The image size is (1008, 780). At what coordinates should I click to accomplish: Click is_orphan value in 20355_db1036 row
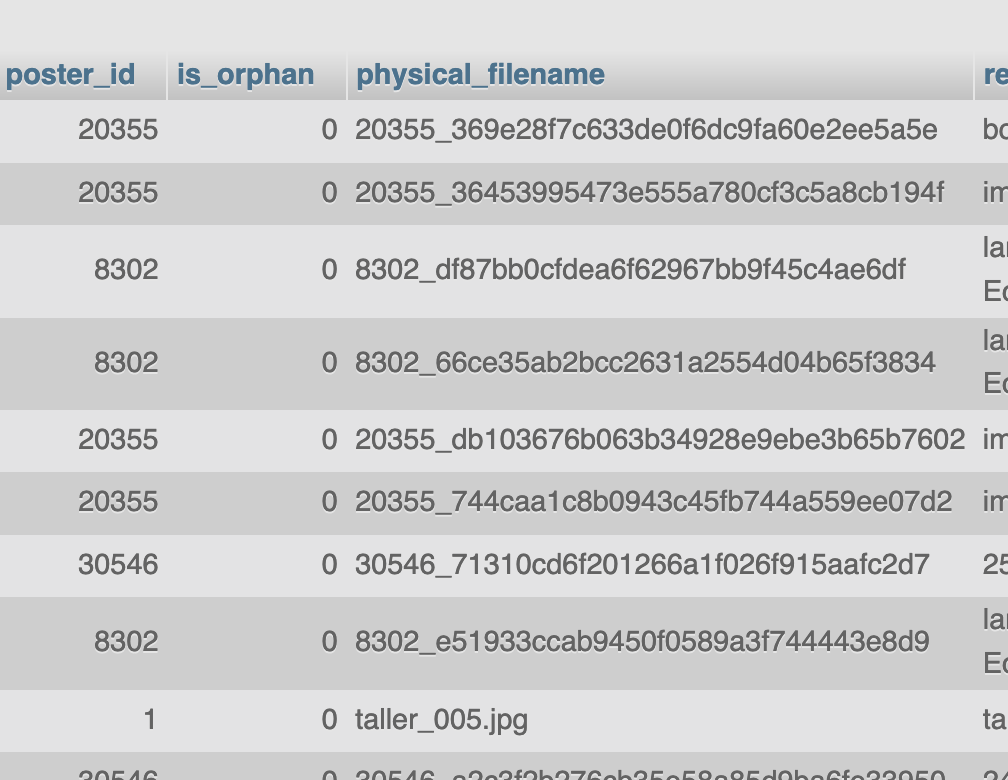[329, 440]
